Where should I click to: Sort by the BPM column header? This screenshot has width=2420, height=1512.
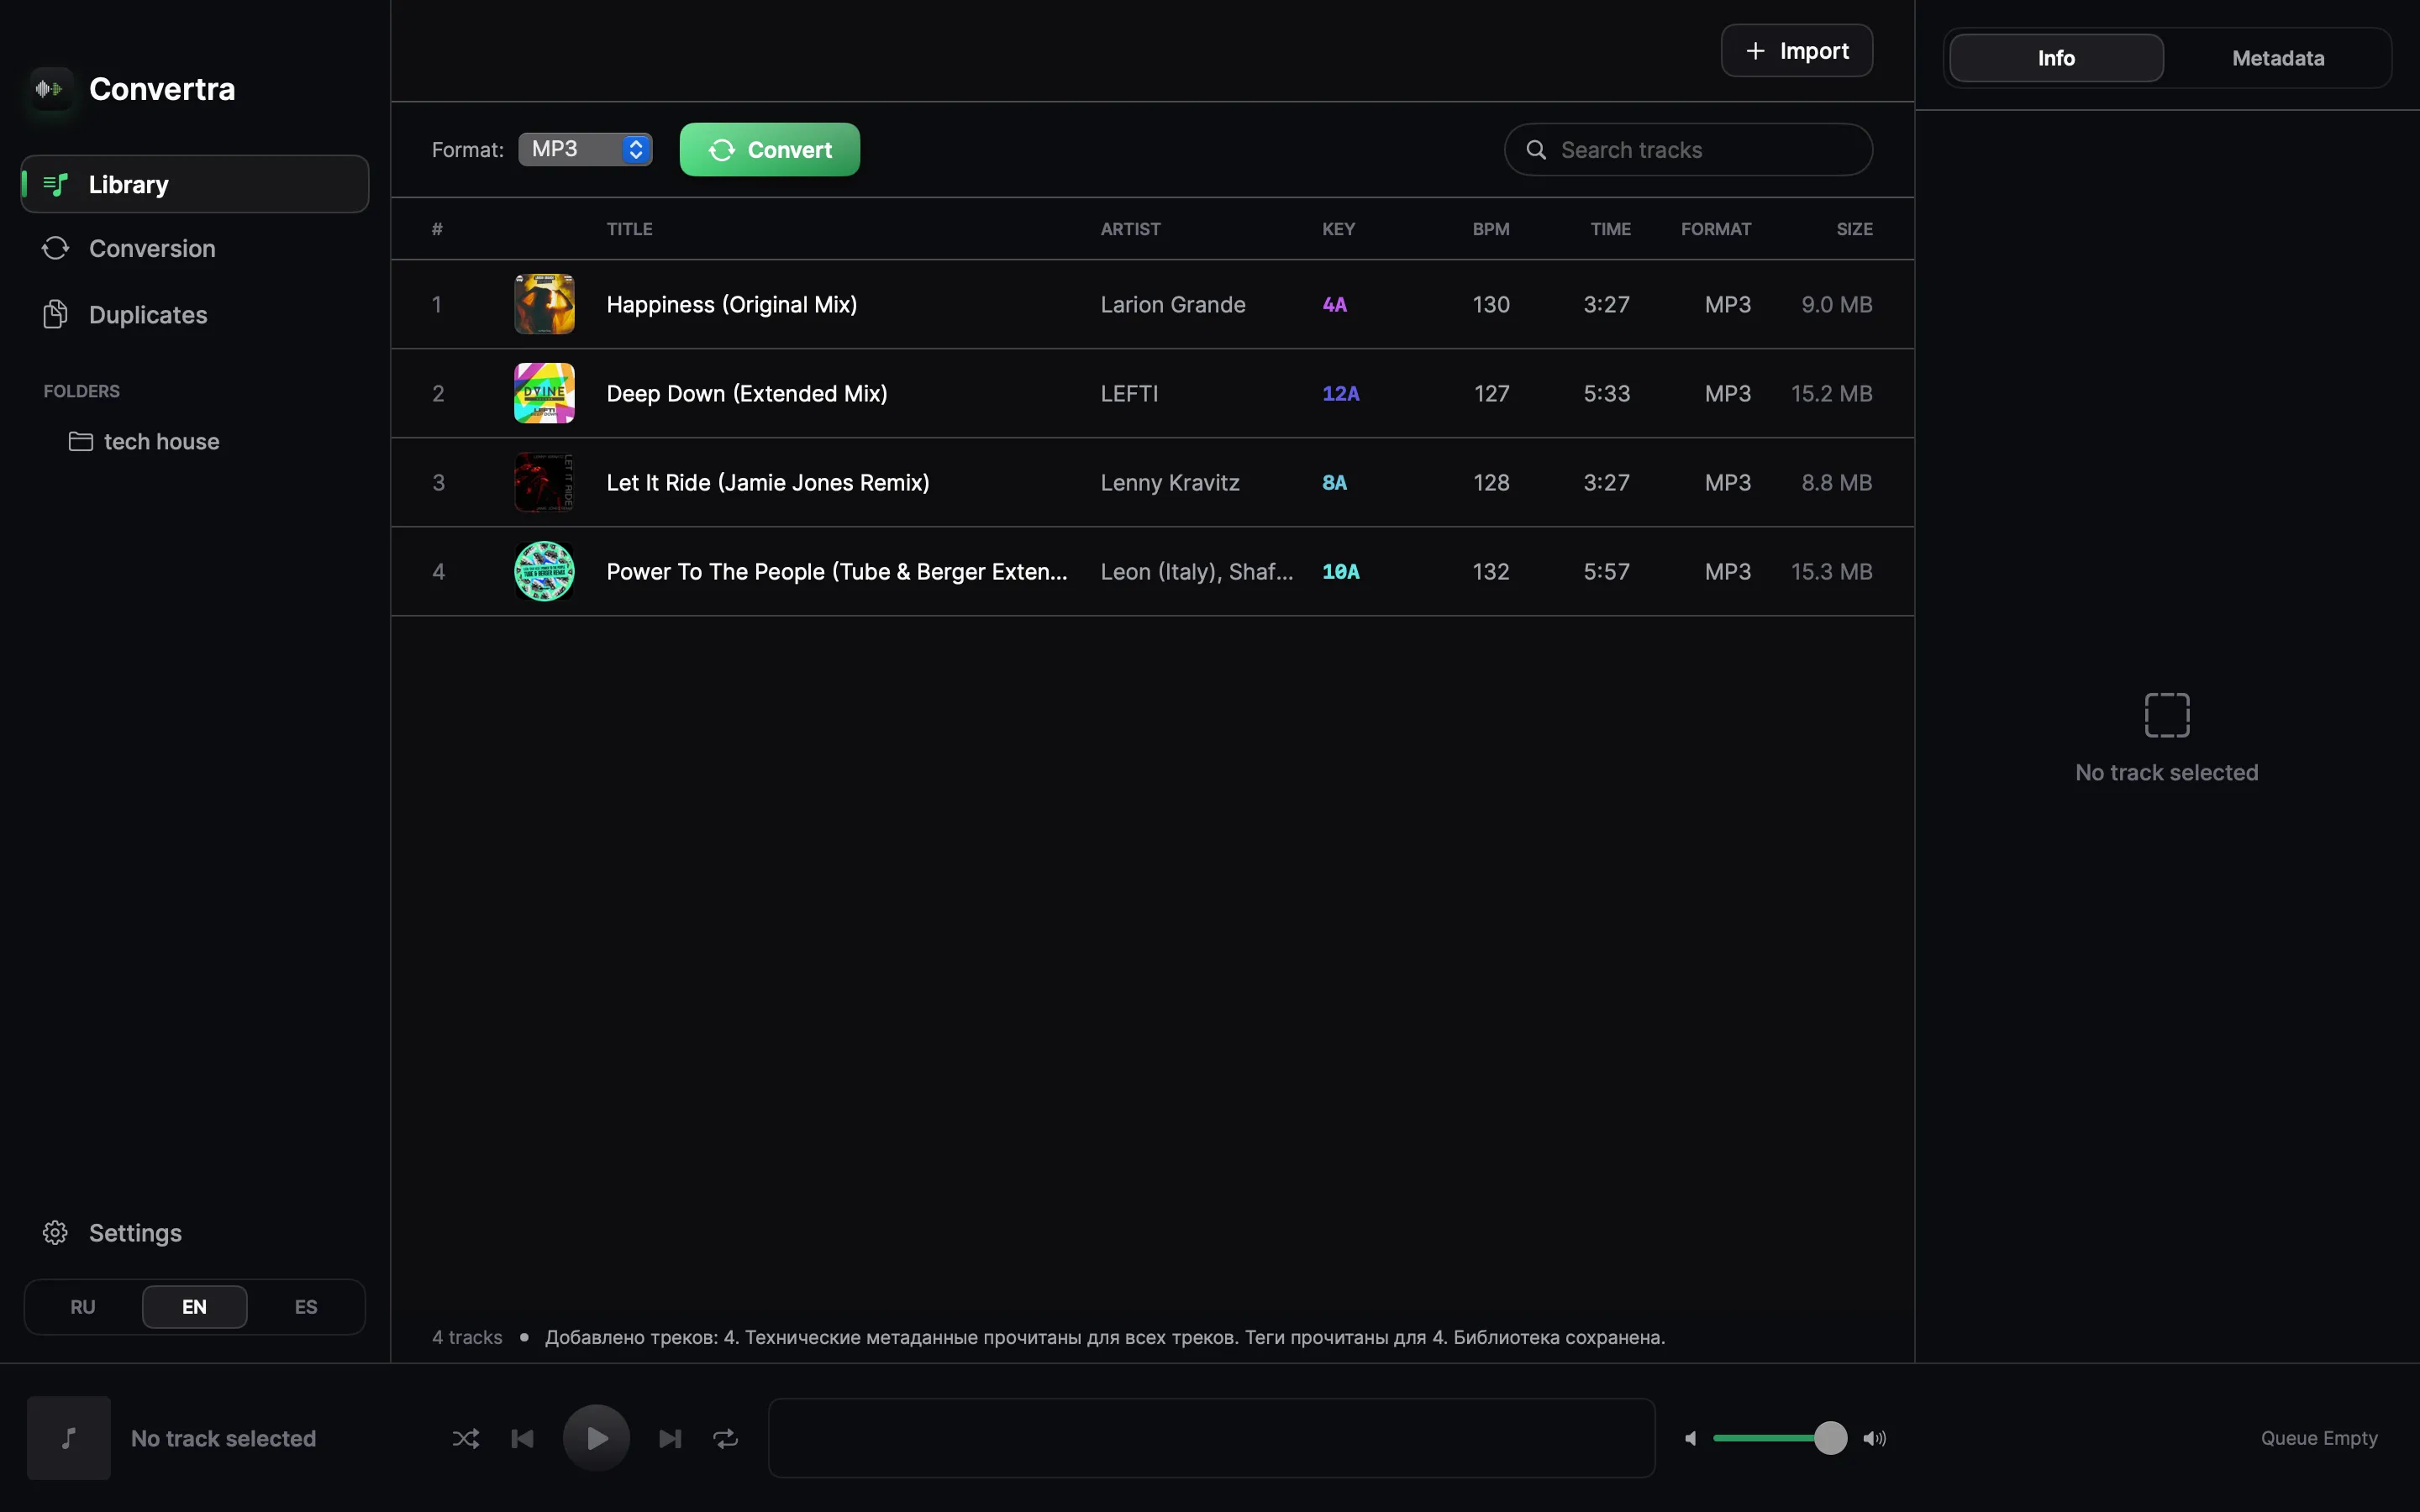point(1490,229)
